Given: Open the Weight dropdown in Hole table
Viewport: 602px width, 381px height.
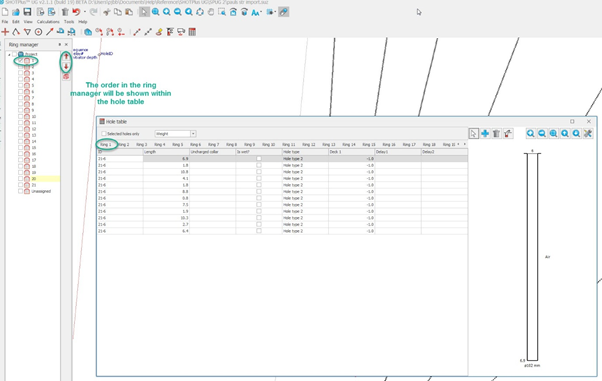Looking at the screenshot, I should click(x=193, y=134).
